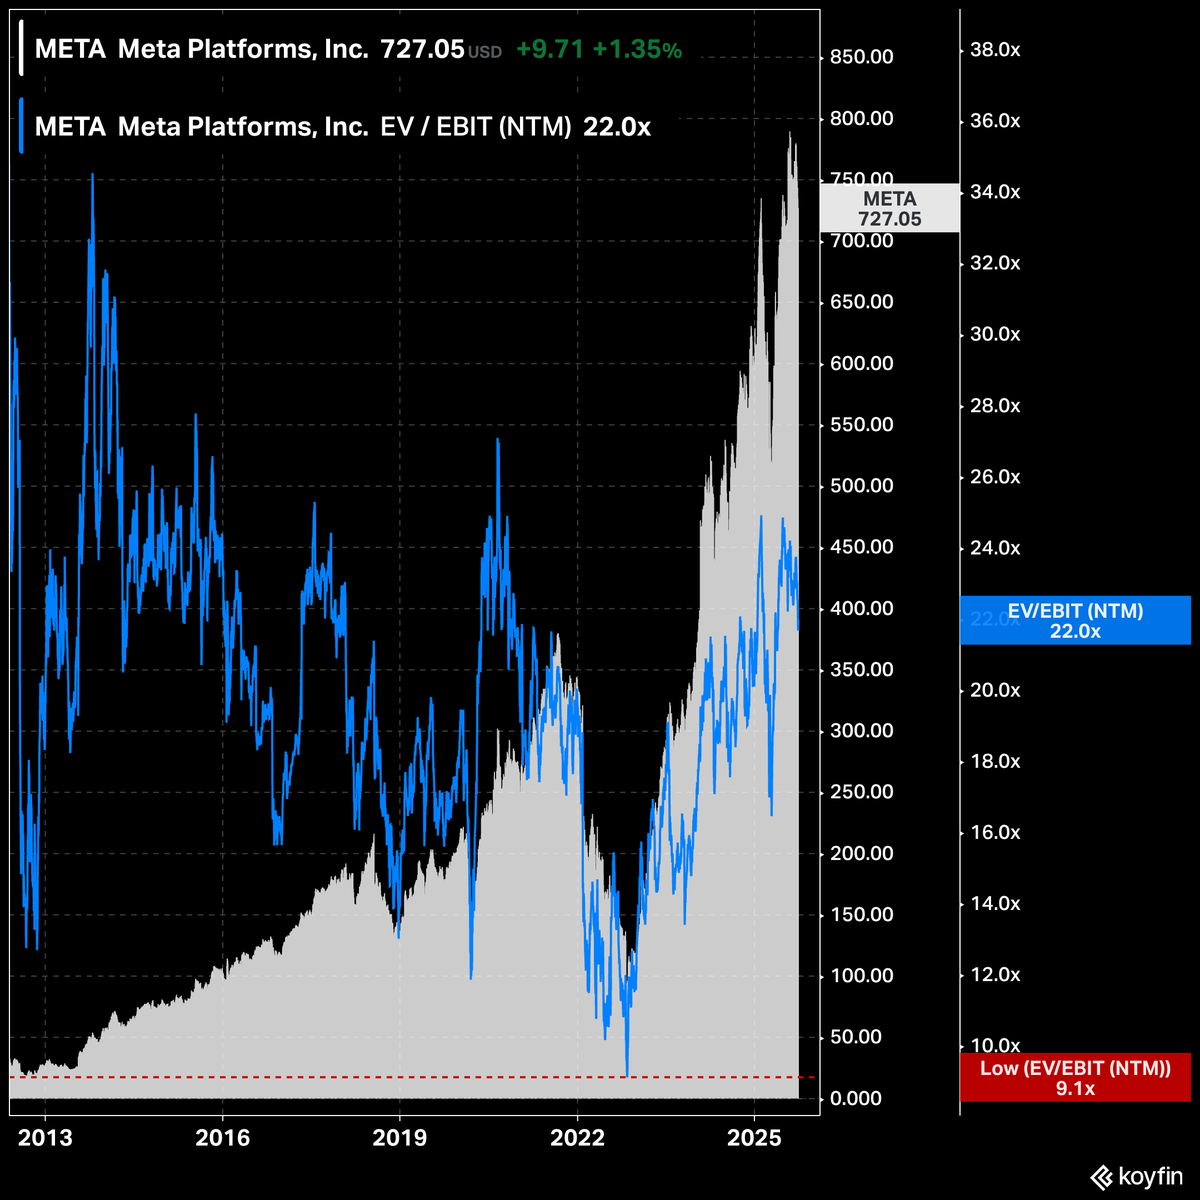Click the 20.0x multiple axis label

click(x=995, y=690)
